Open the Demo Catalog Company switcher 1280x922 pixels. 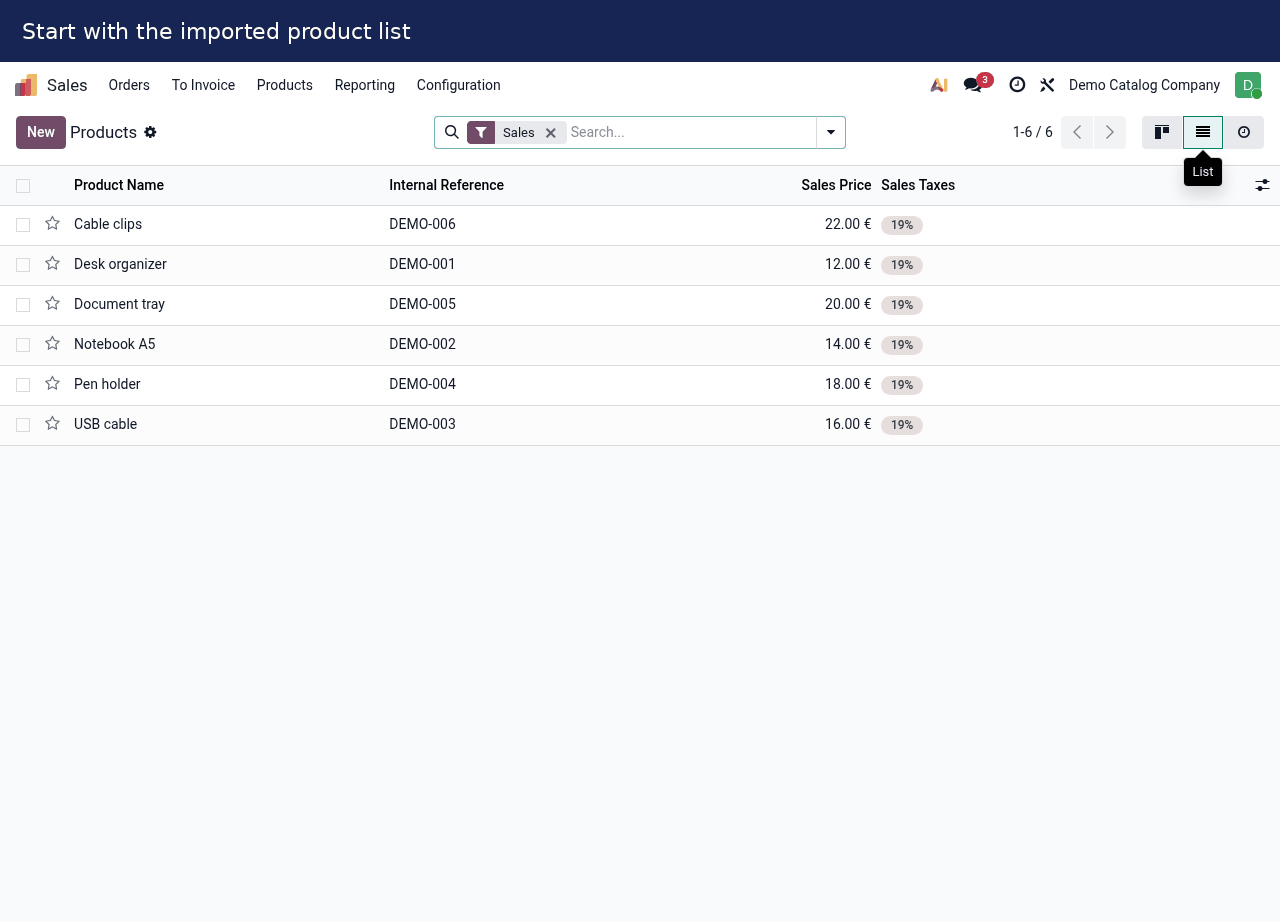[x=1144, y=85]
